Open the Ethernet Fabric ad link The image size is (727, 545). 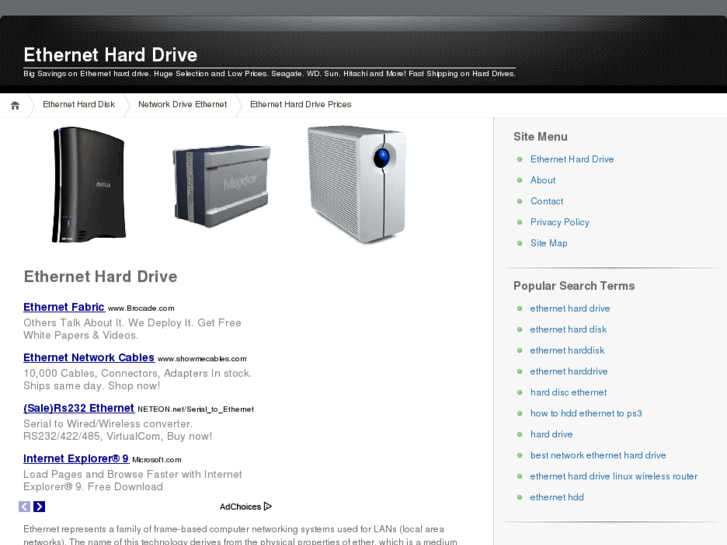(64, 307)
